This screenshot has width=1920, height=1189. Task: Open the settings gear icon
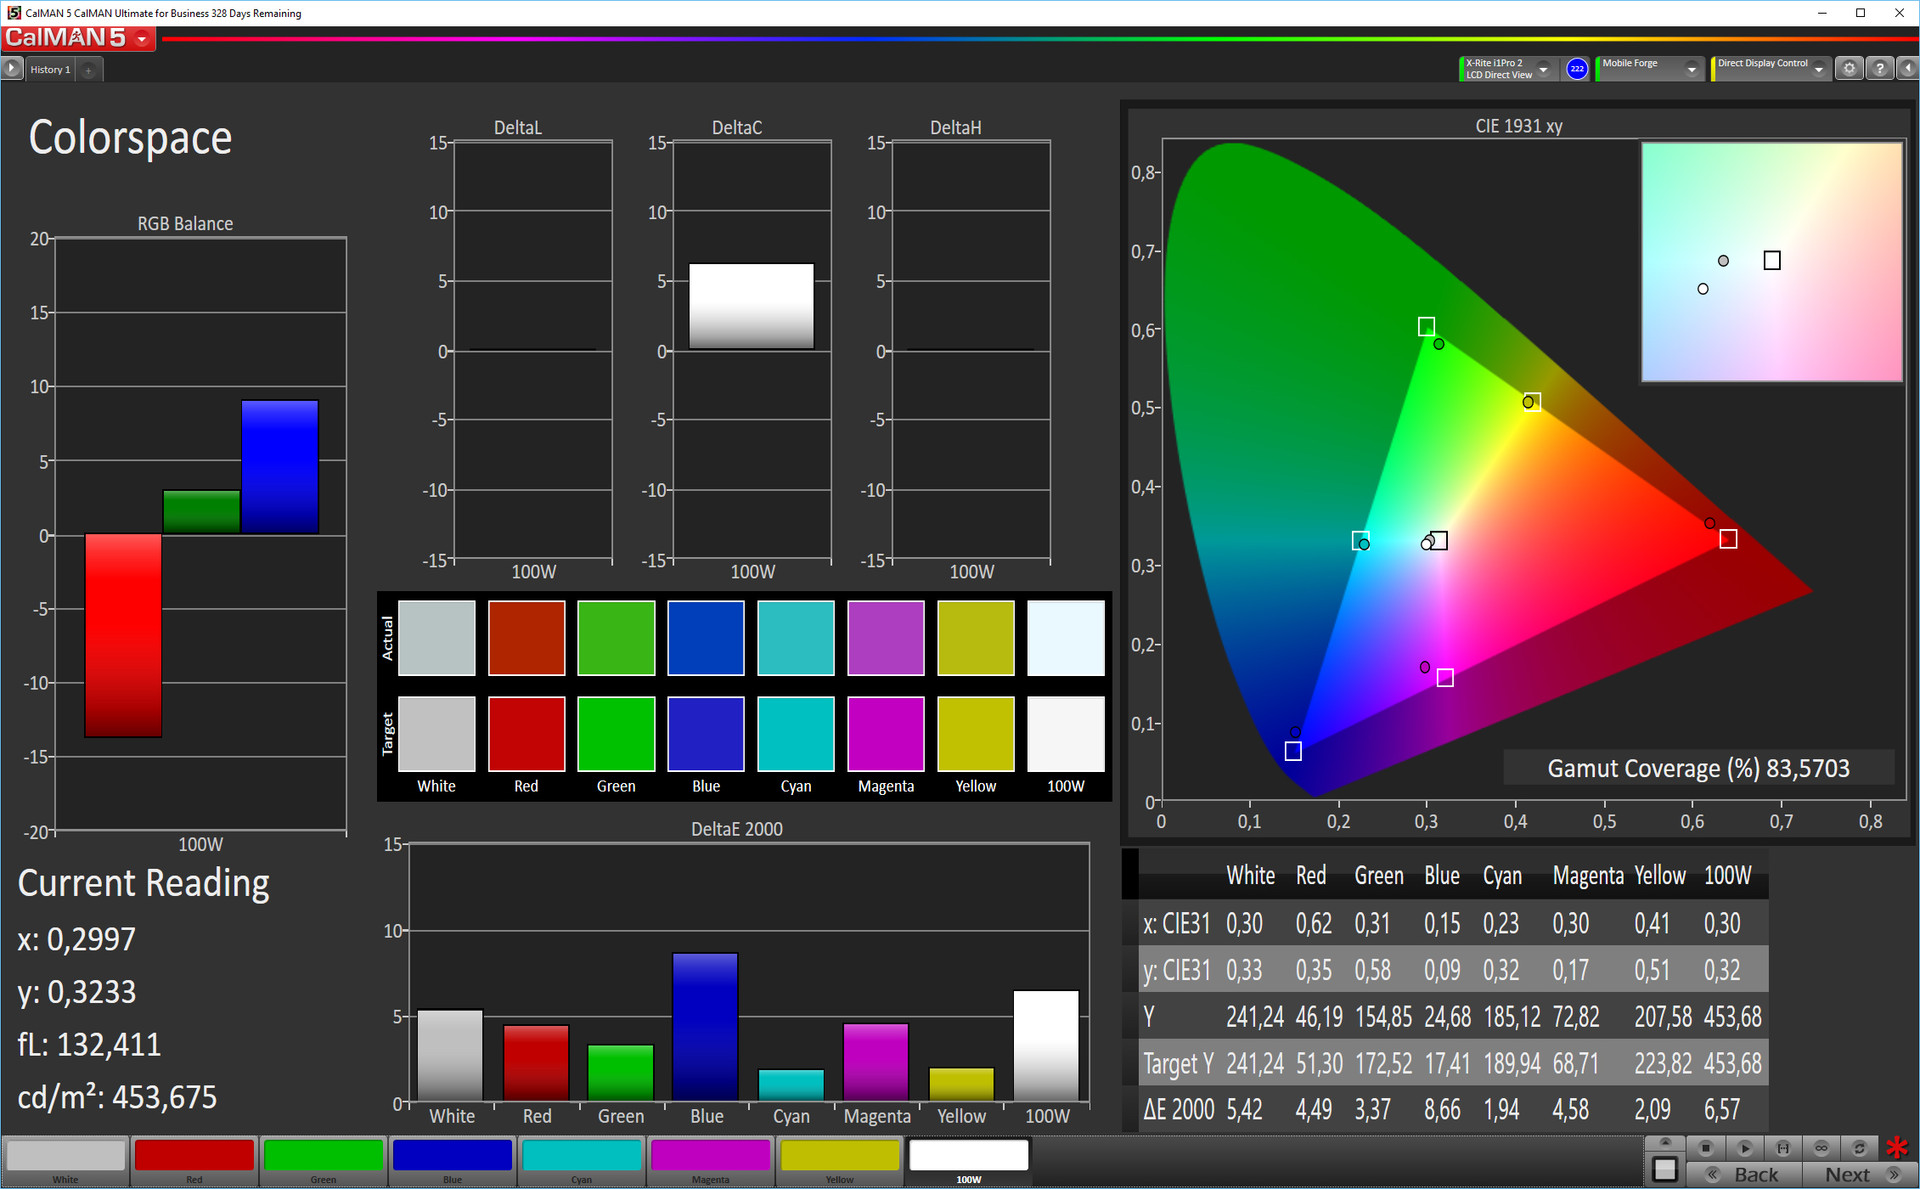[x=1849, y=69]
